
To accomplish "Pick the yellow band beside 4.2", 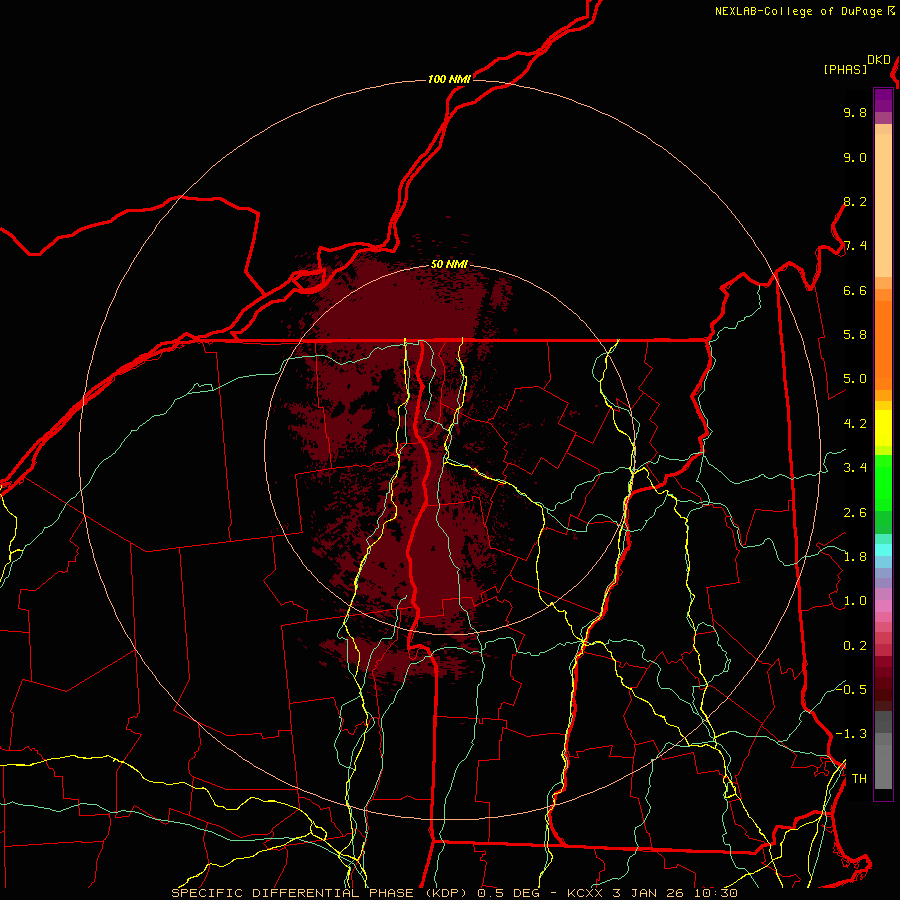I will (x=883, y=428).
